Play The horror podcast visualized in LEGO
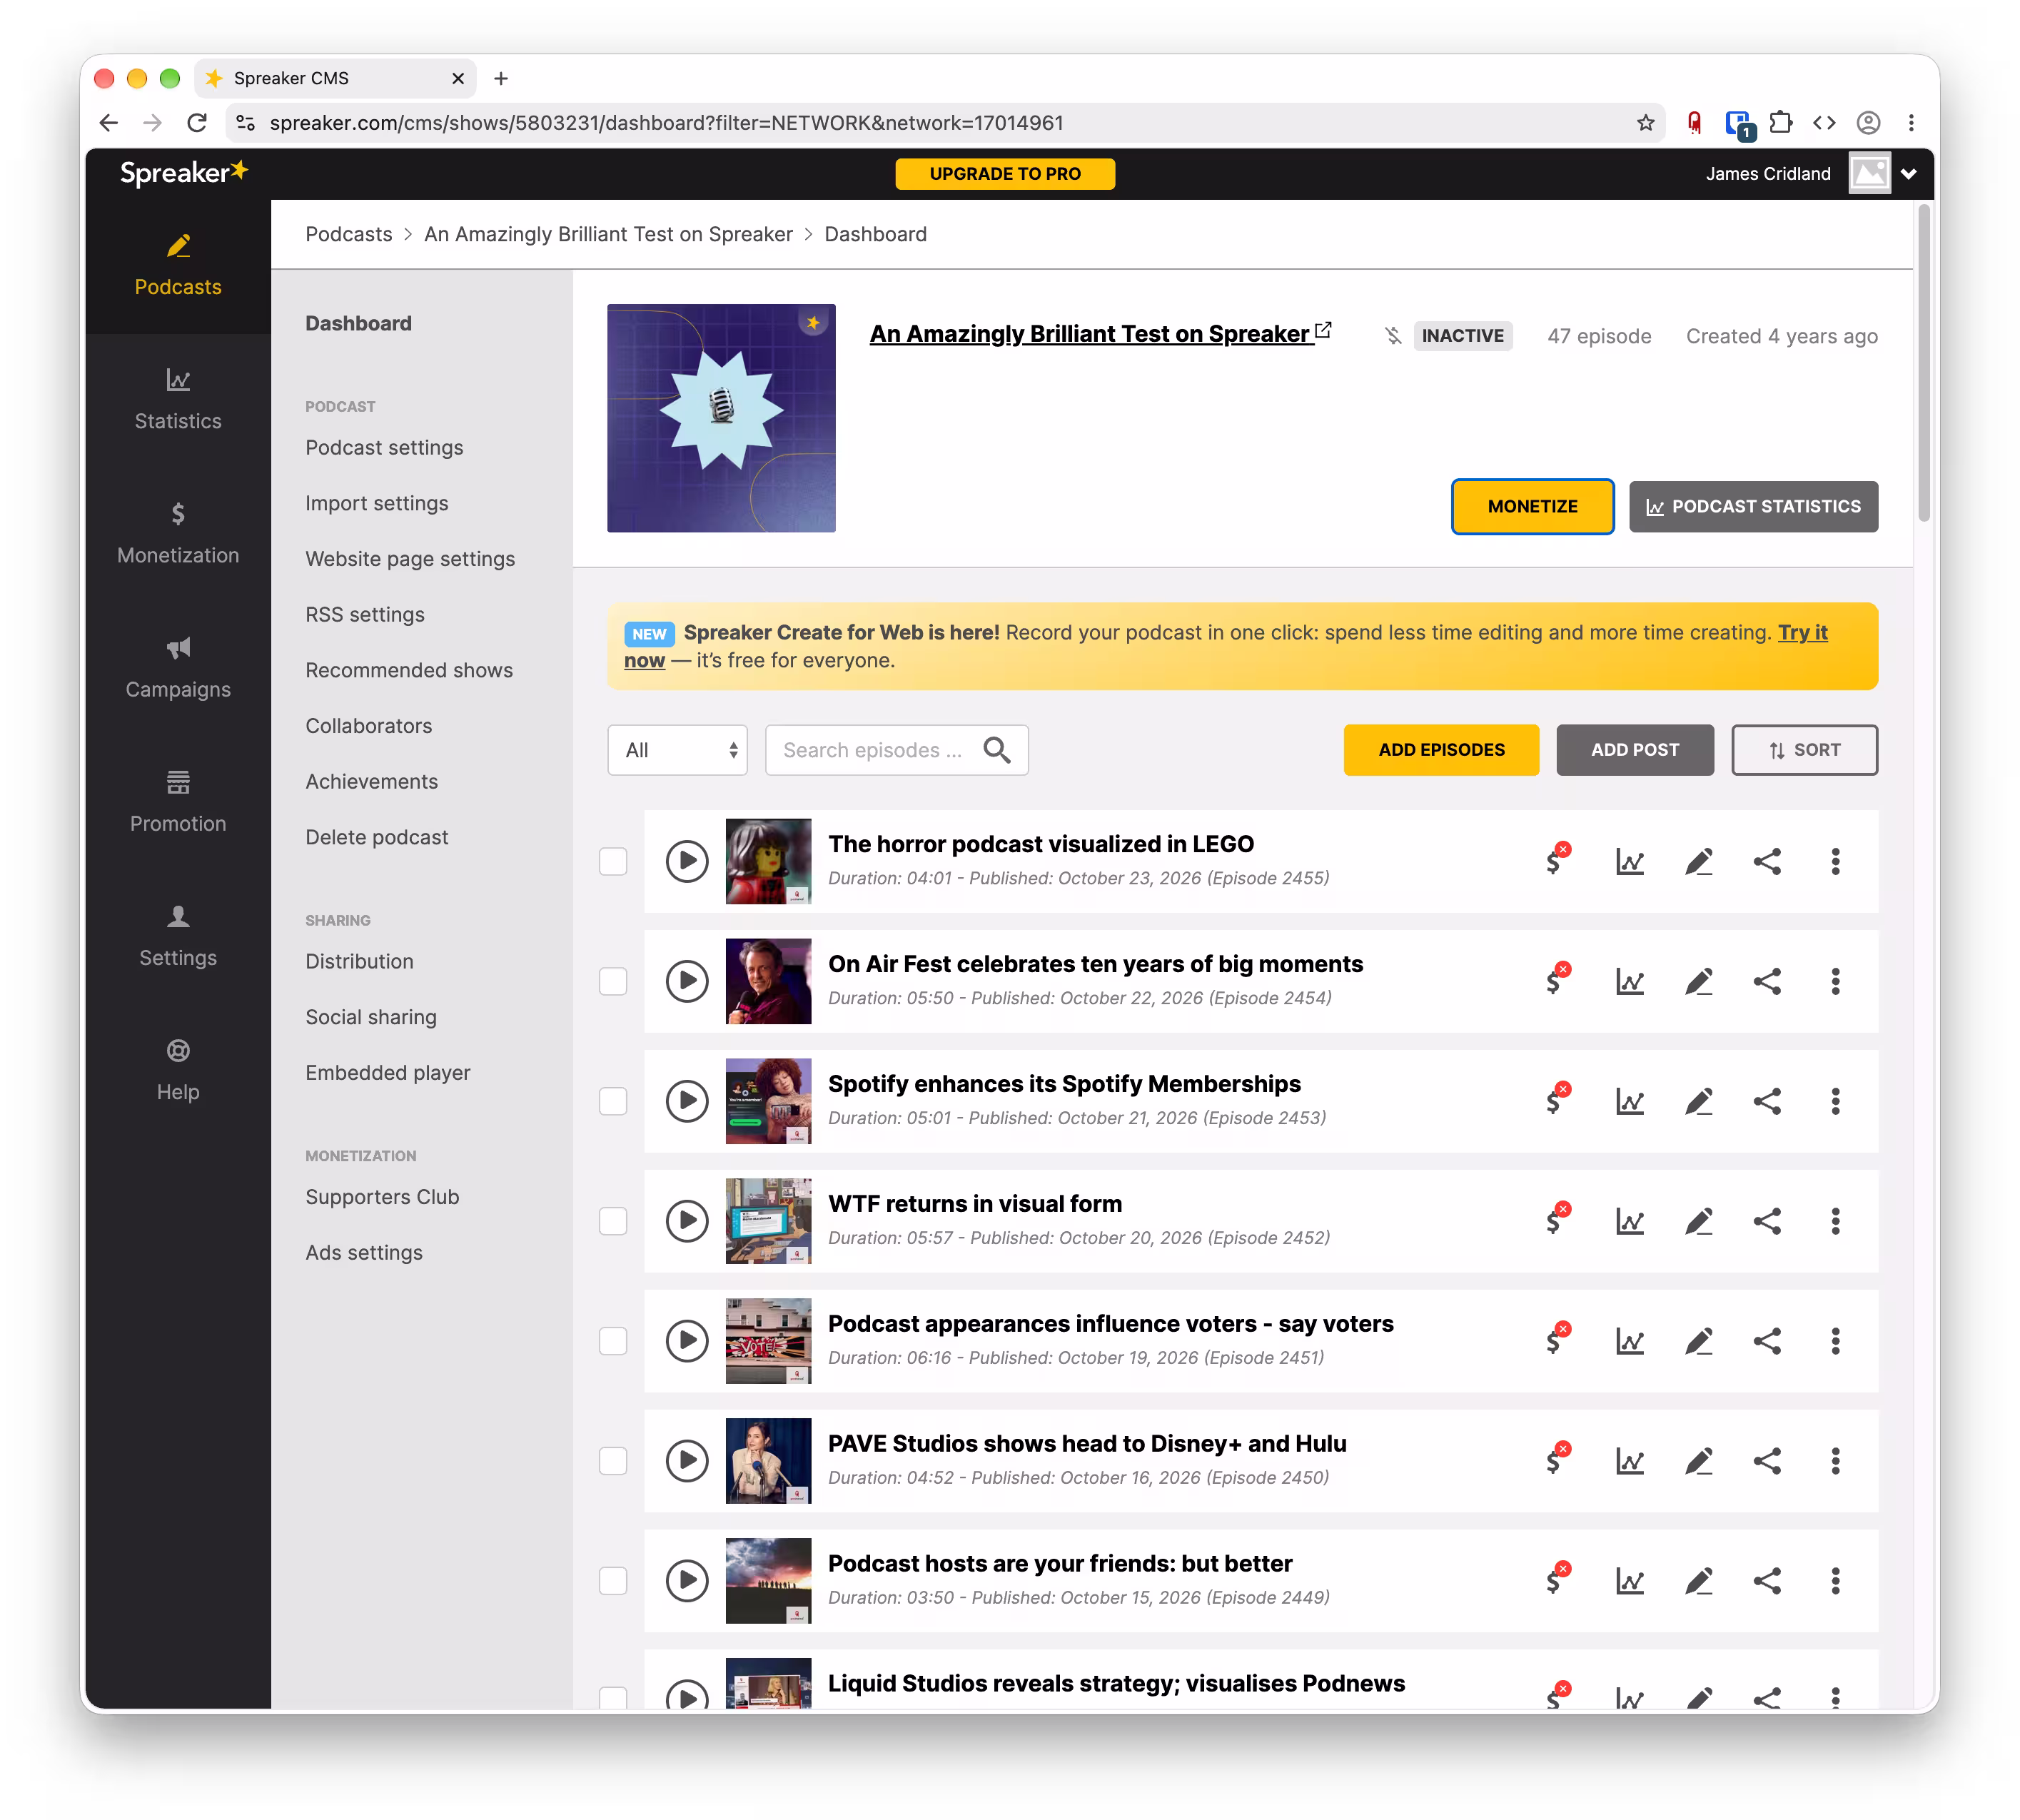Screen dimensions: 2020x1820 pyautogui.click(x=687, y=861)
